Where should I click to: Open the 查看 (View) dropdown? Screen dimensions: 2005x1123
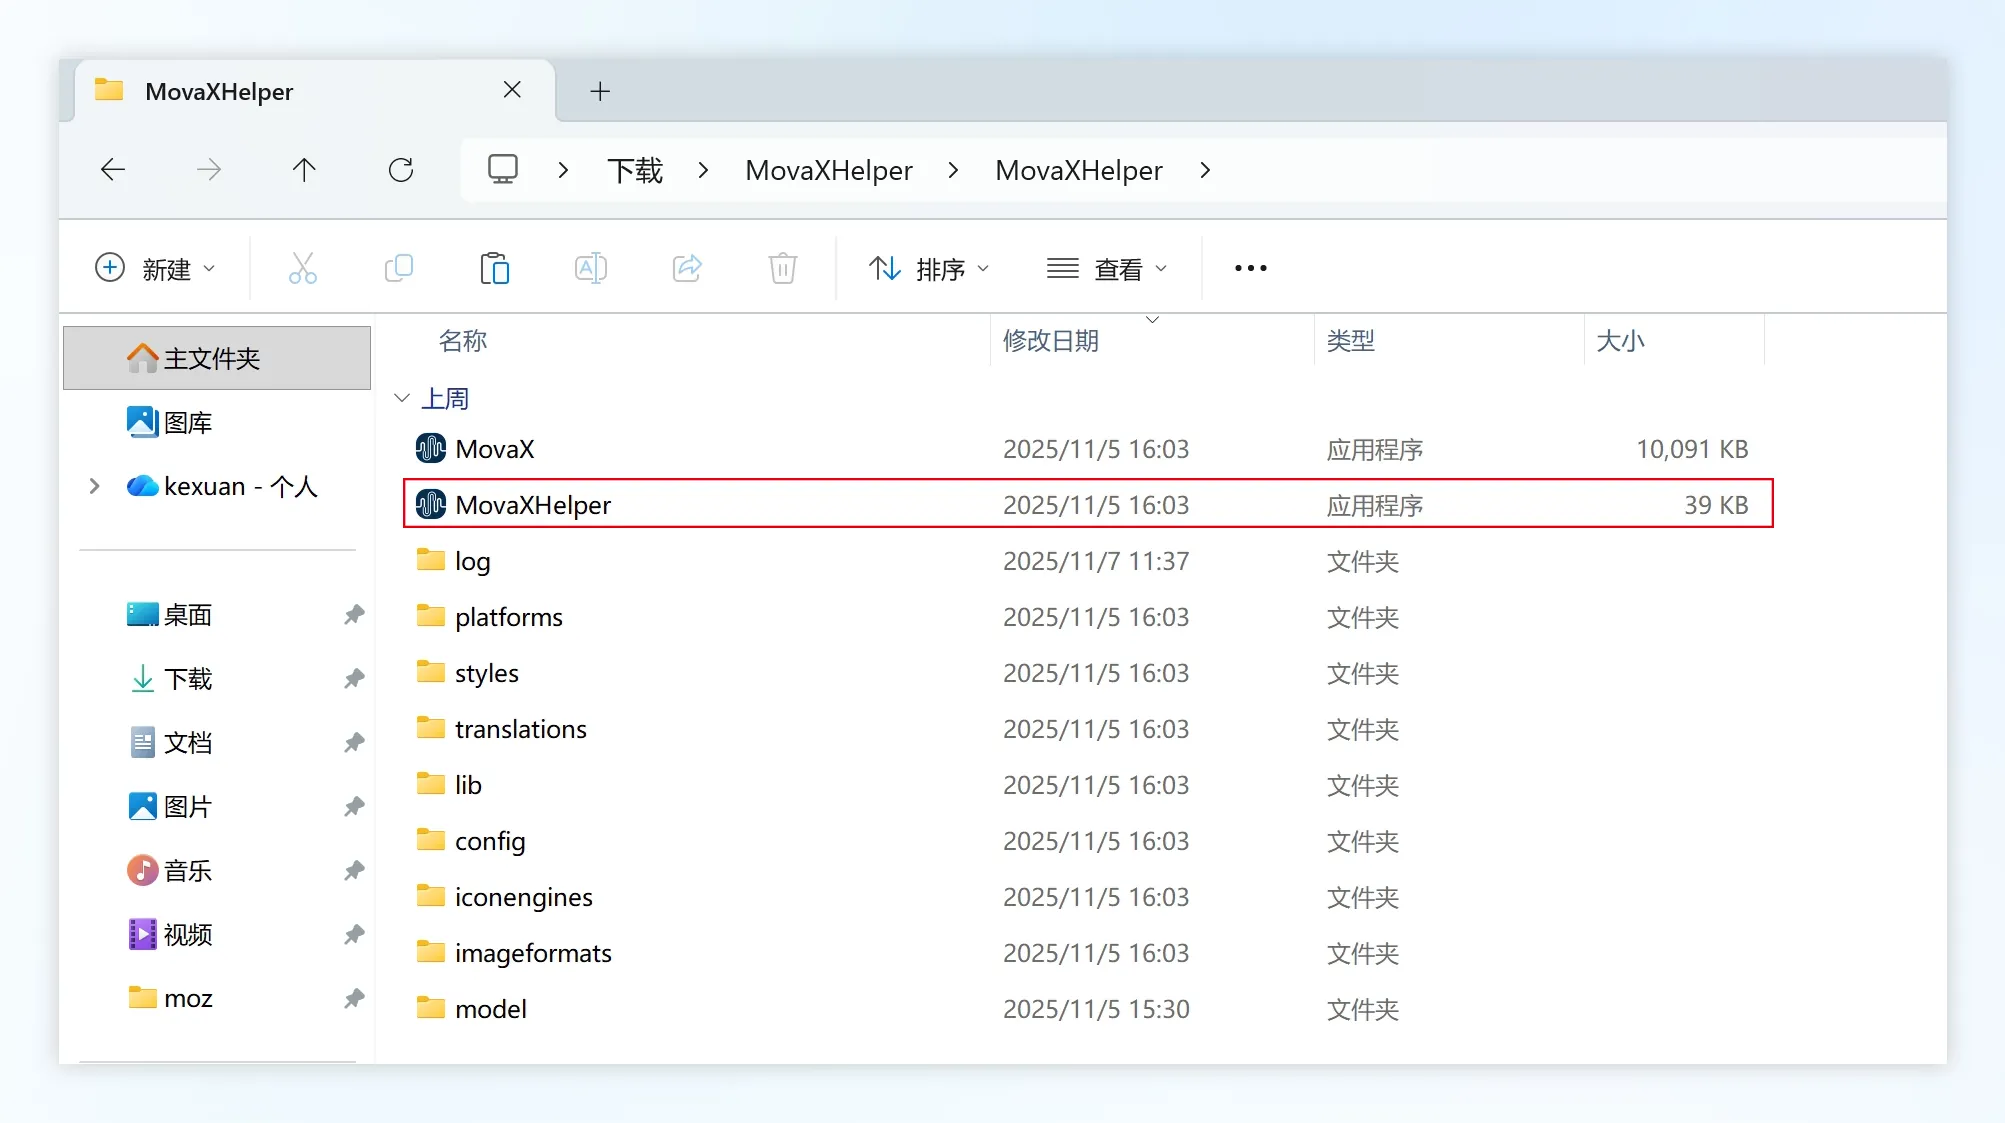[x=1106, y=268]
